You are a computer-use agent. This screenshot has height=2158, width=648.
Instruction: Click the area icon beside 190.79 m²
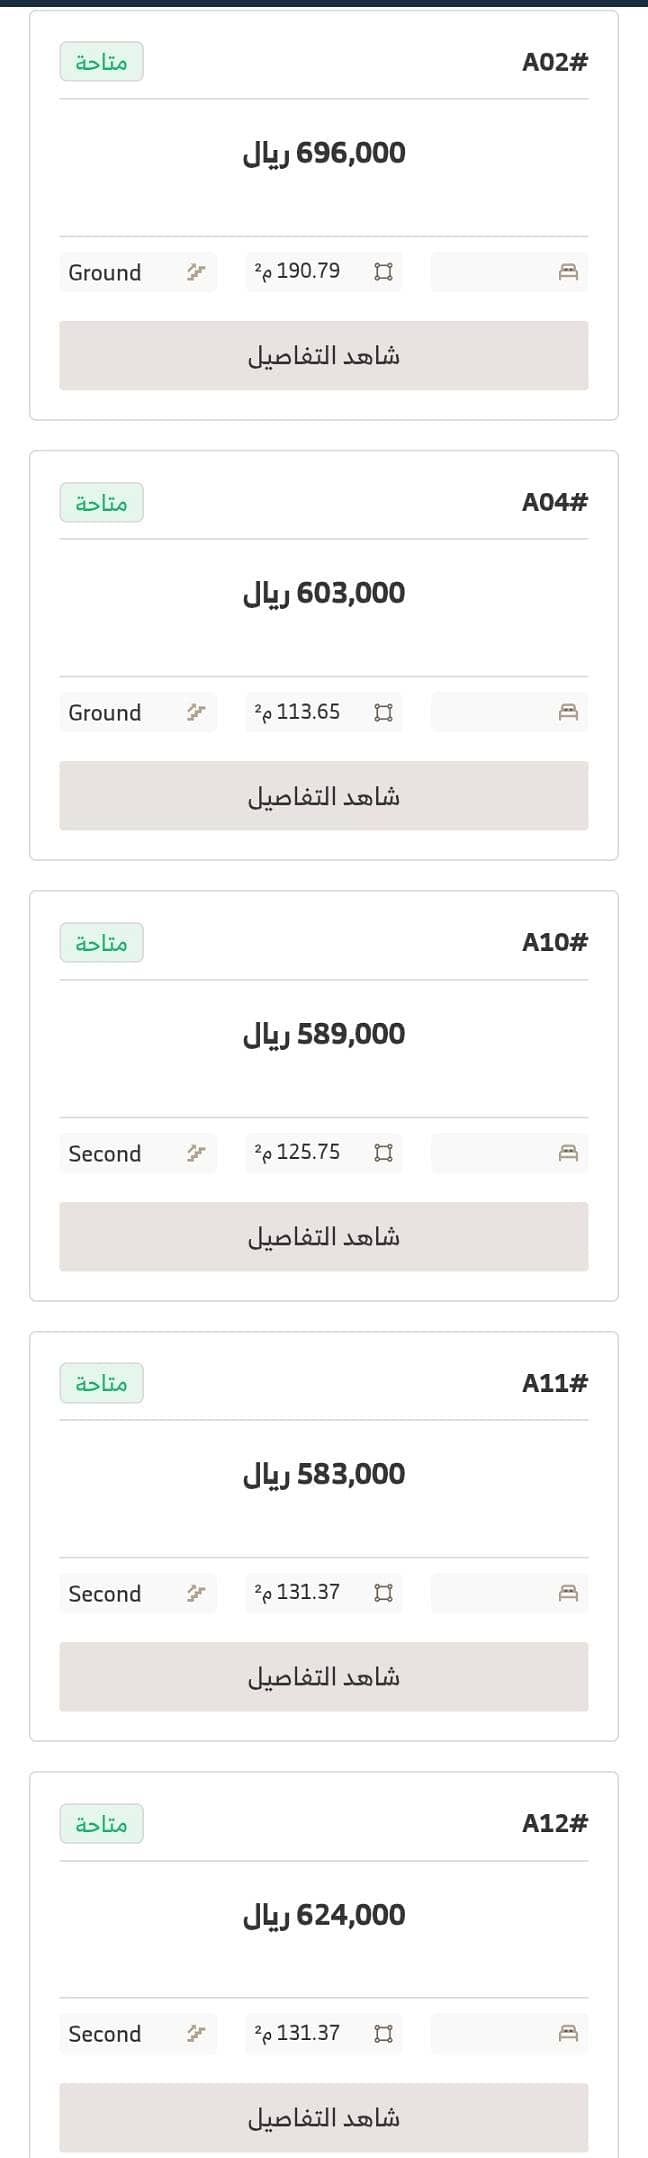point(383,272)
